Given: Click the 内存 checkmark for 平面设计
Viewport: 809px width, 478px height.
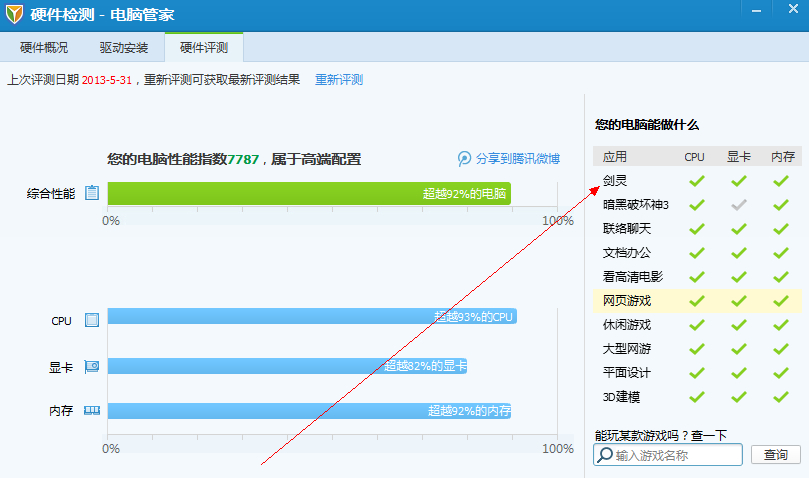Looking at the screenshot, I should (x=781, y=373).
